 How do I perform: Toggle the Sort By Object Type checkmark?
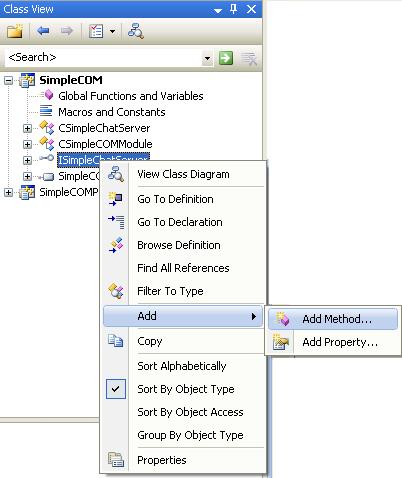[x=116, y=389]
